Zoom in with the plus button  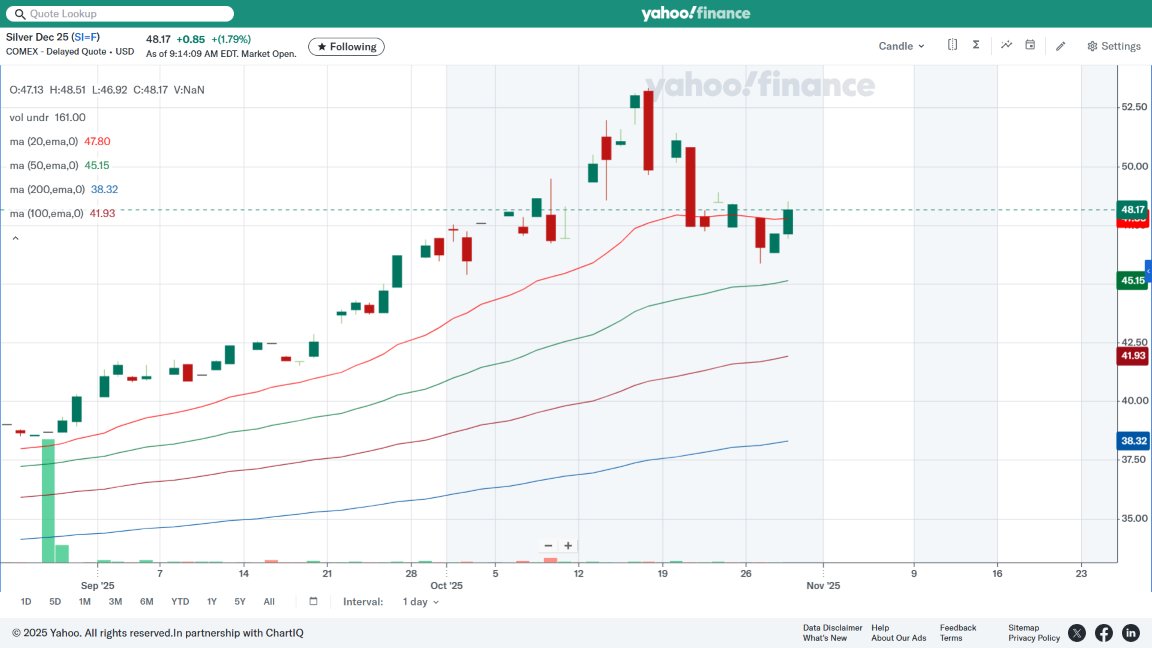coord(568,546)
